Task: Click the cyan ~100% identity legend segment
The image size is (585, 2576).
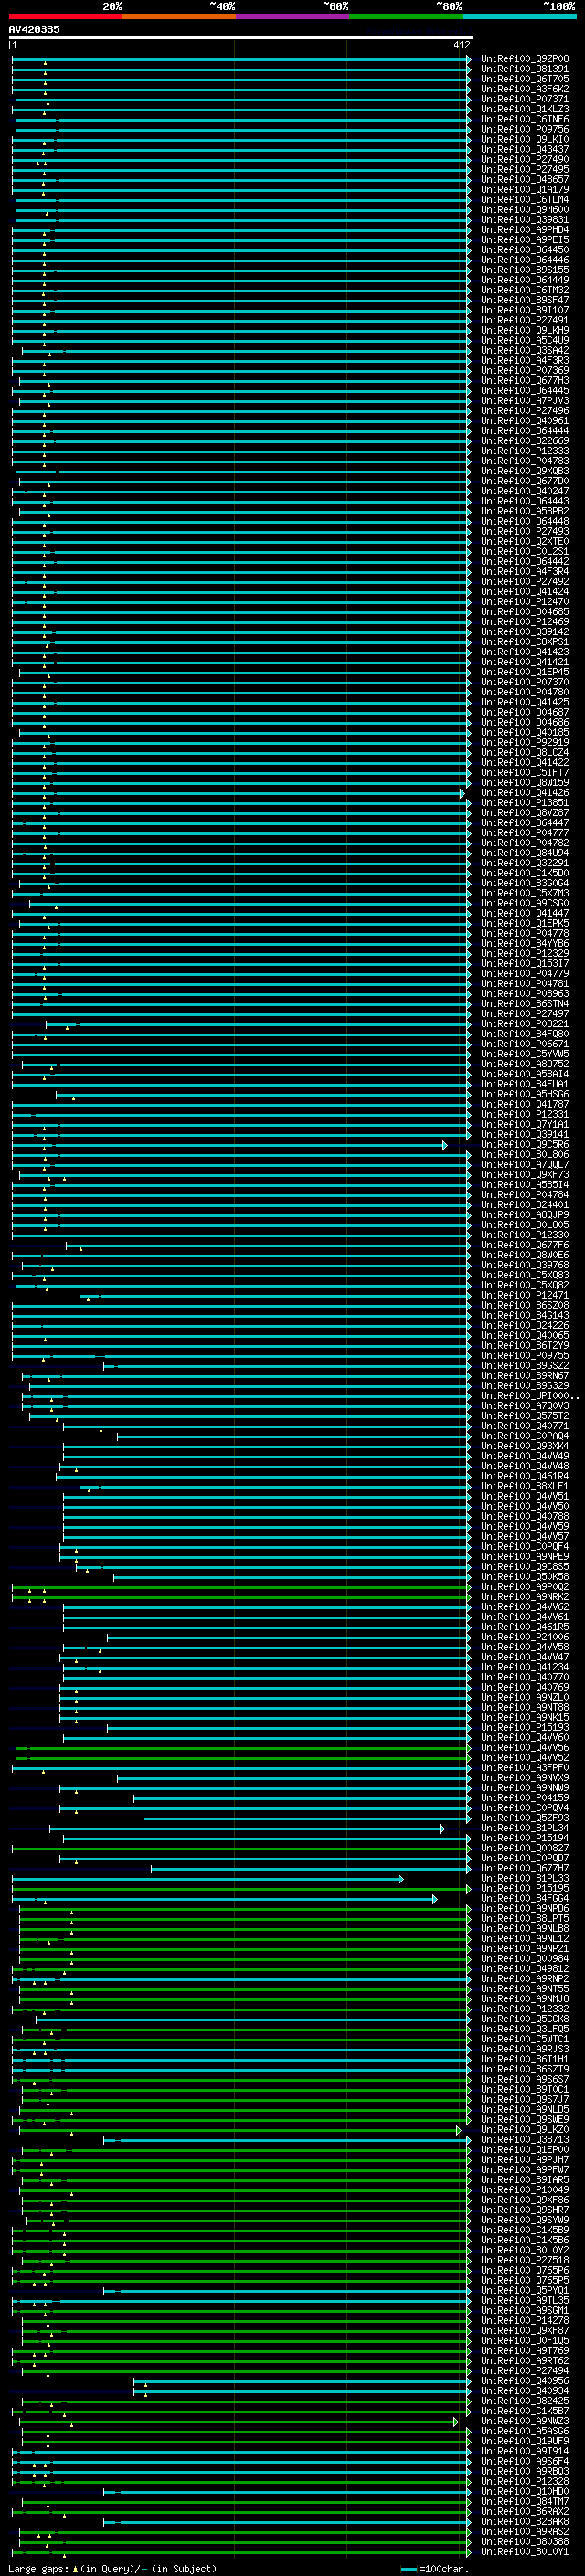Action: coord(519,17)
